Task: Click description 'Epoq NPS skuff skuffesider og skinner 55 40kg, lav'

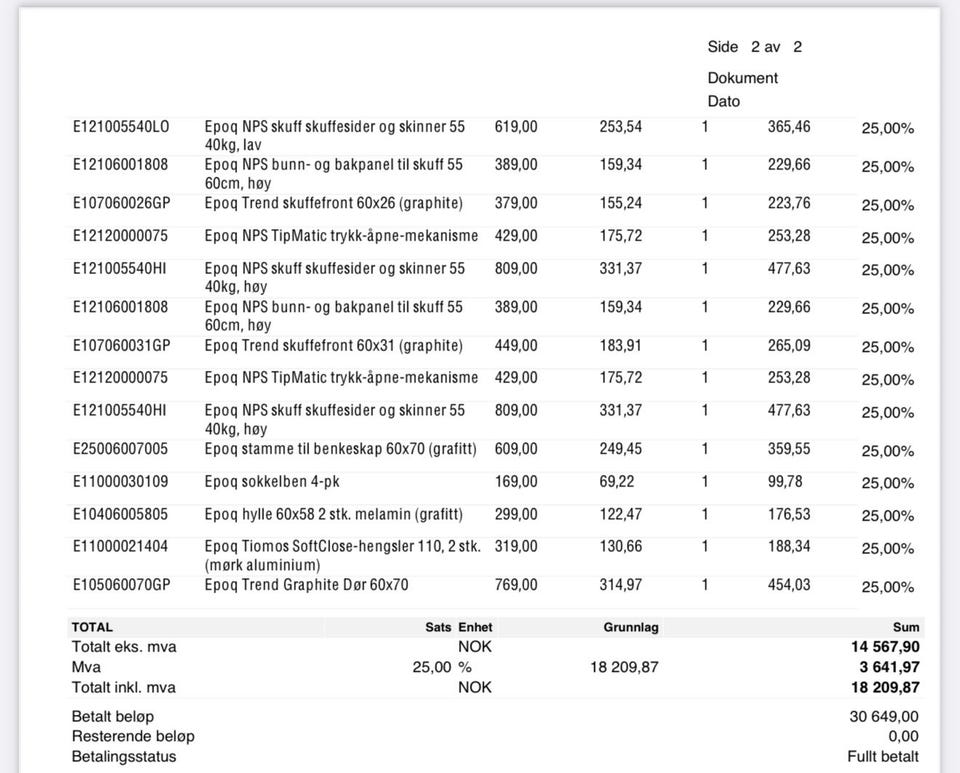Action: coord(335,136)
